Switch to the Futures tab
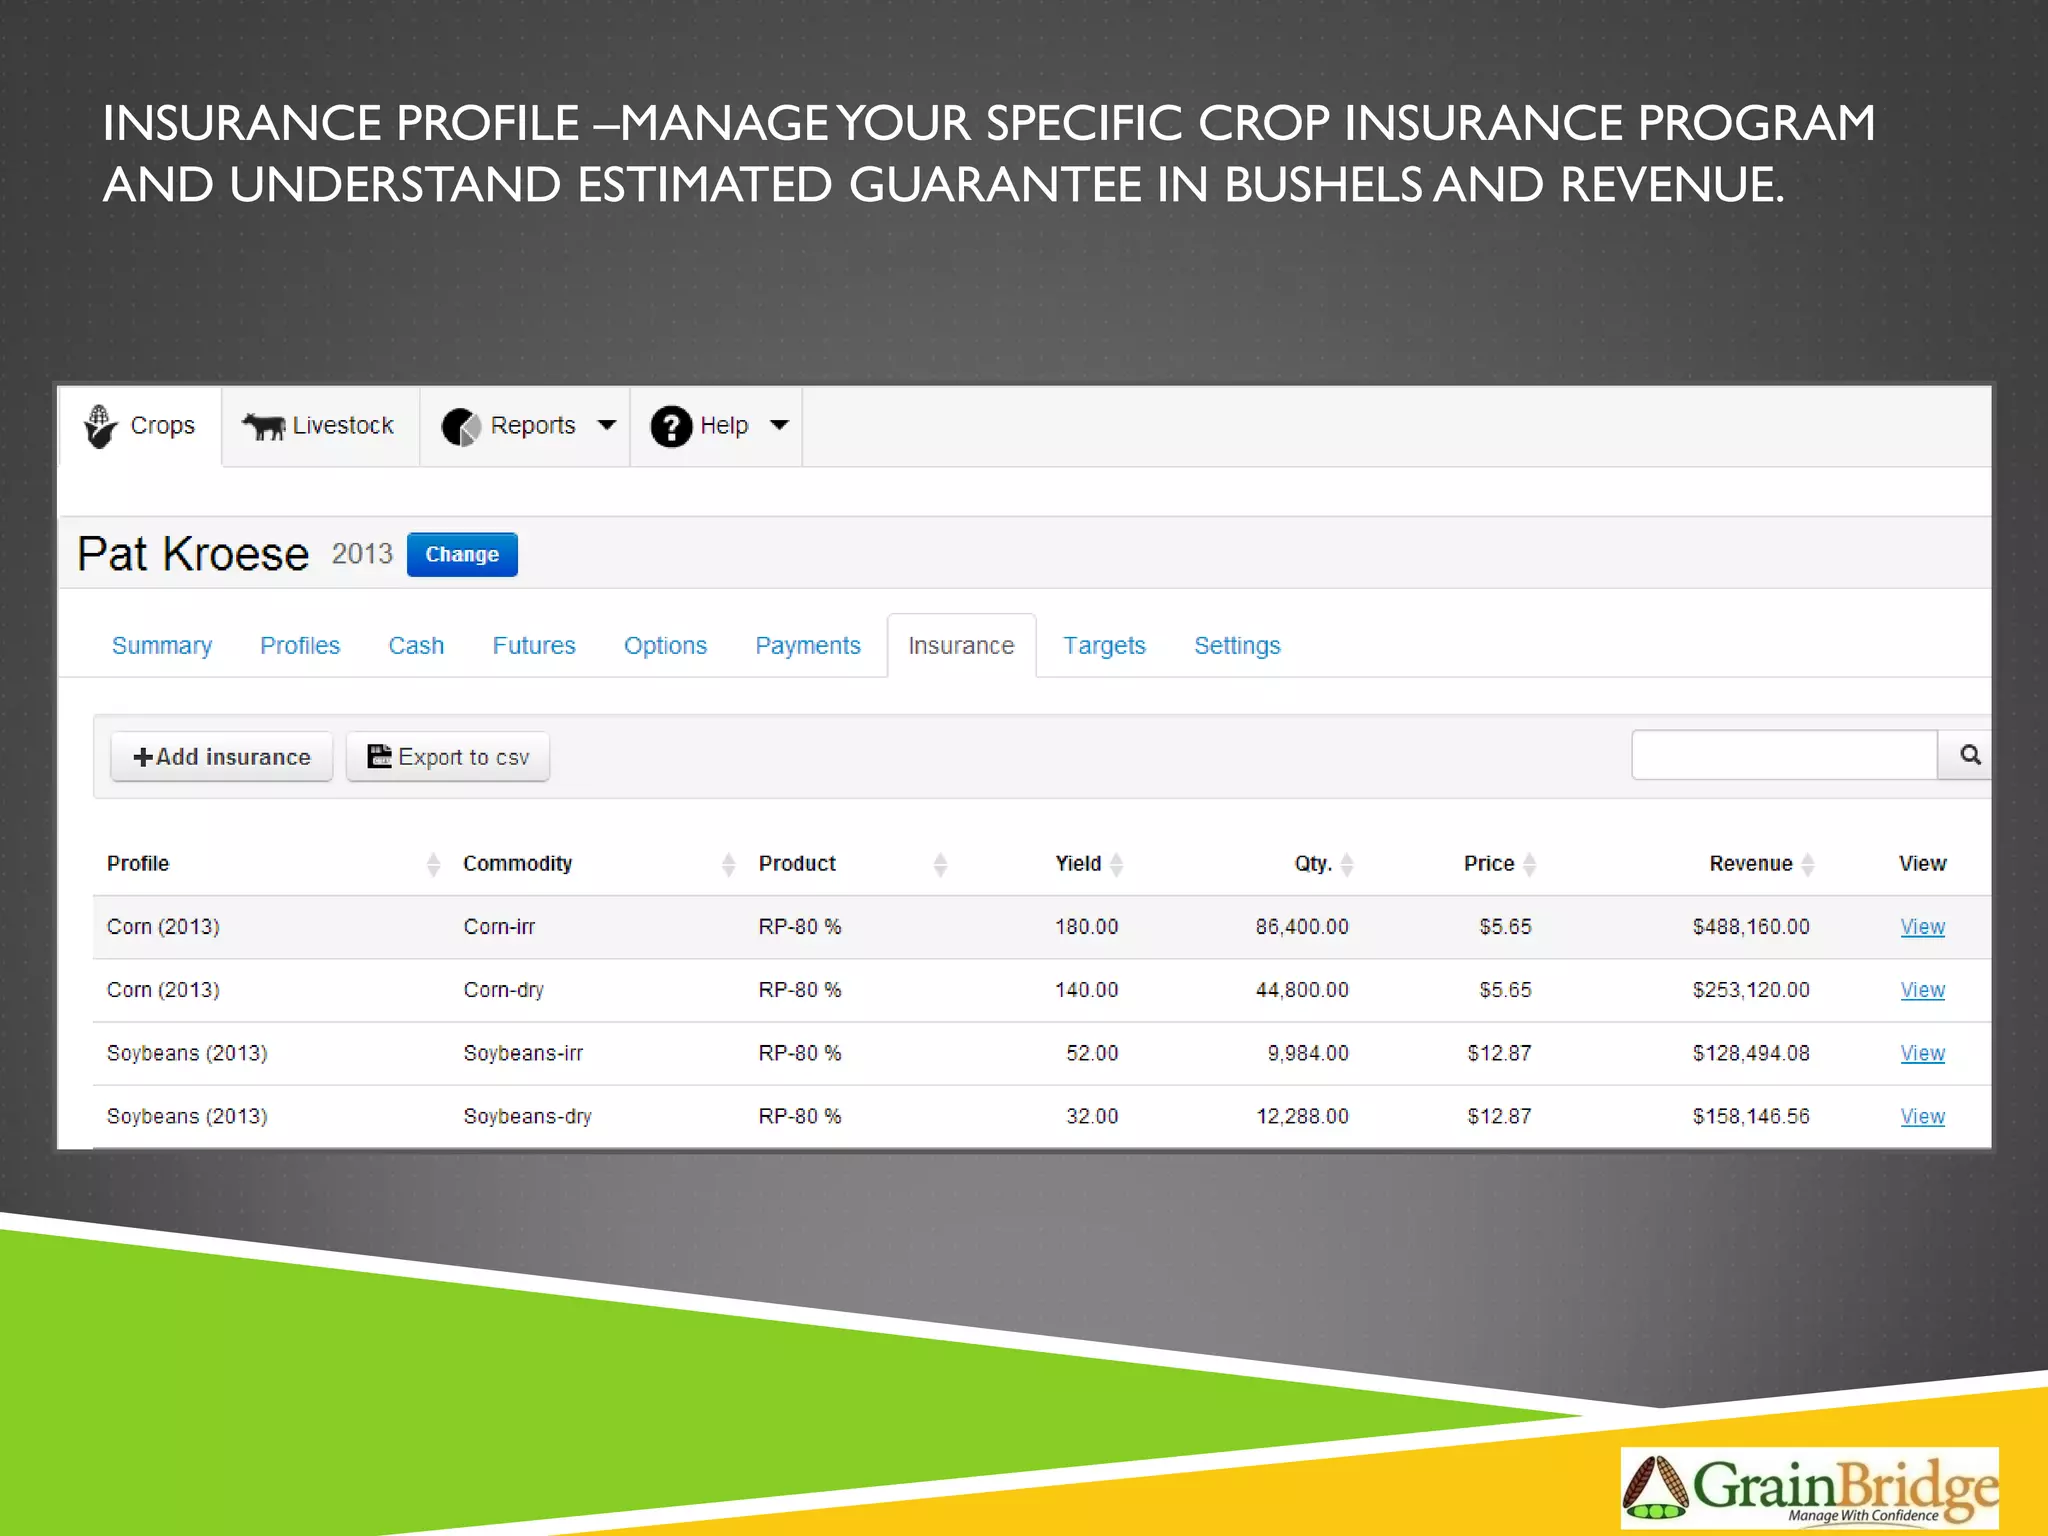This screenshot has height=1536, width=2048. pyautogui.click(x=533, y=646)
